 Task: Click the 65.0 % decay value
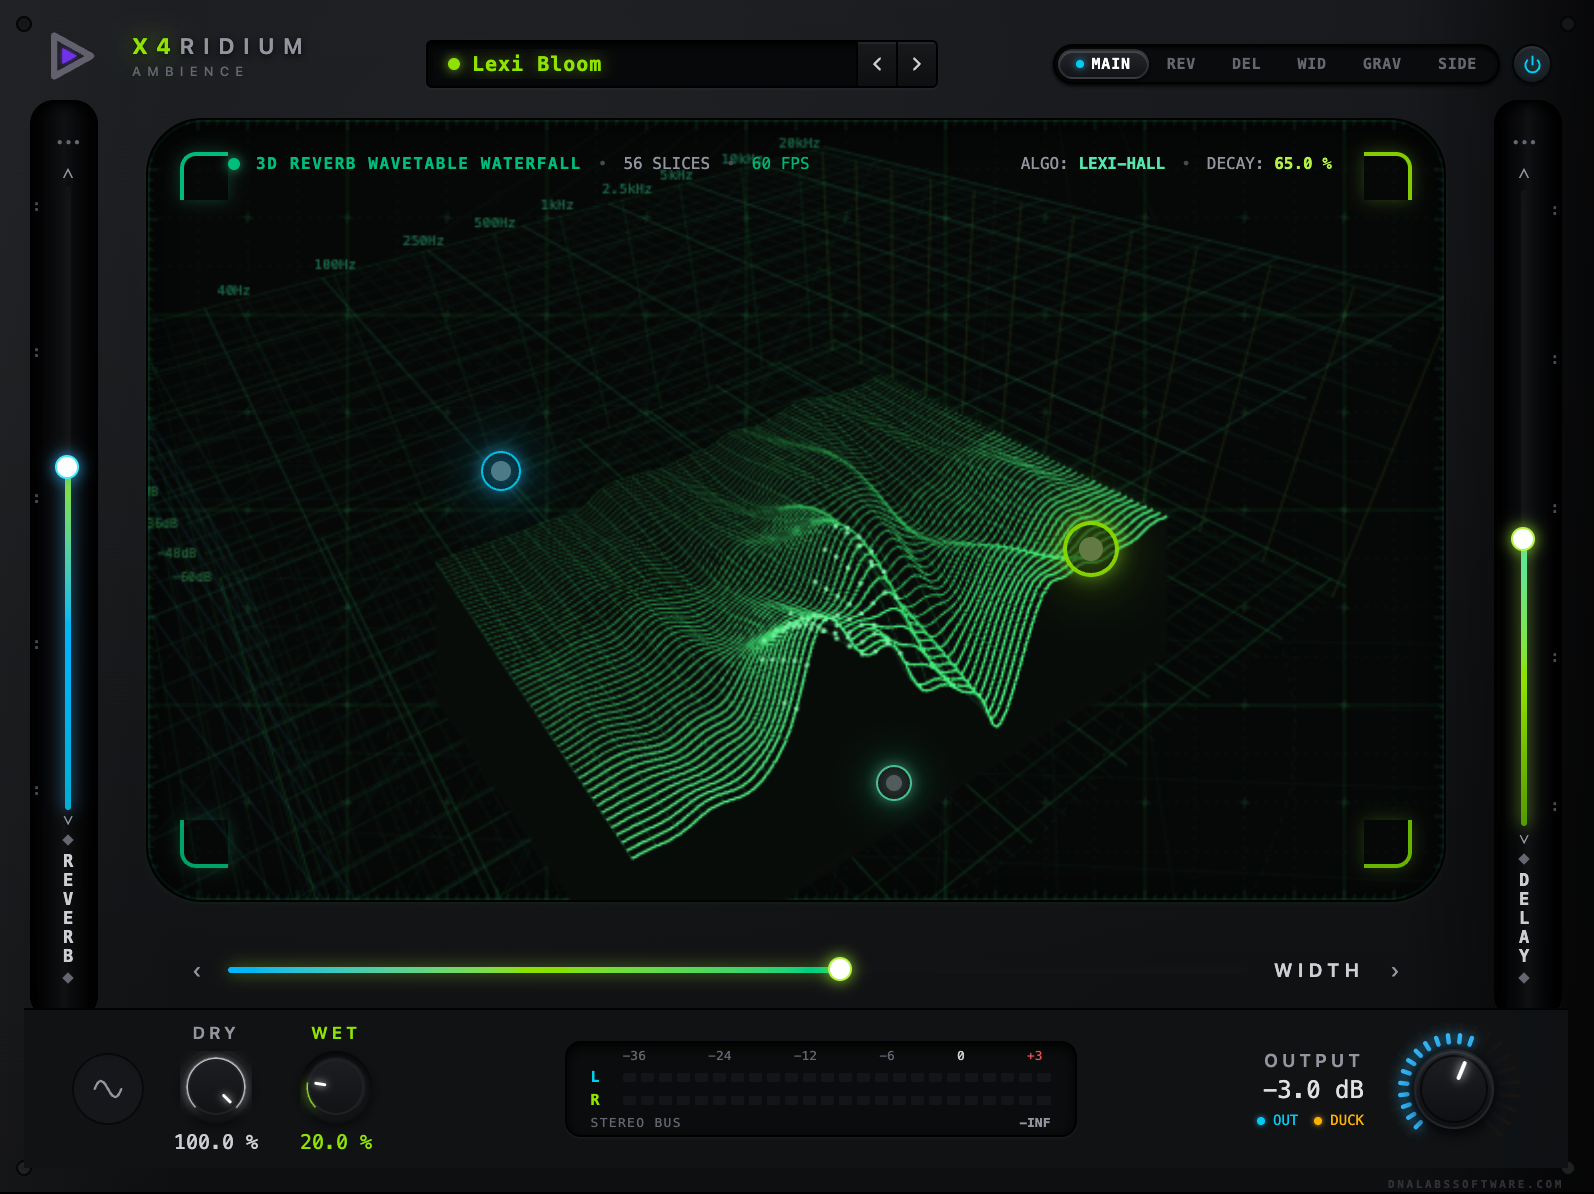[x=1303, y=163]
